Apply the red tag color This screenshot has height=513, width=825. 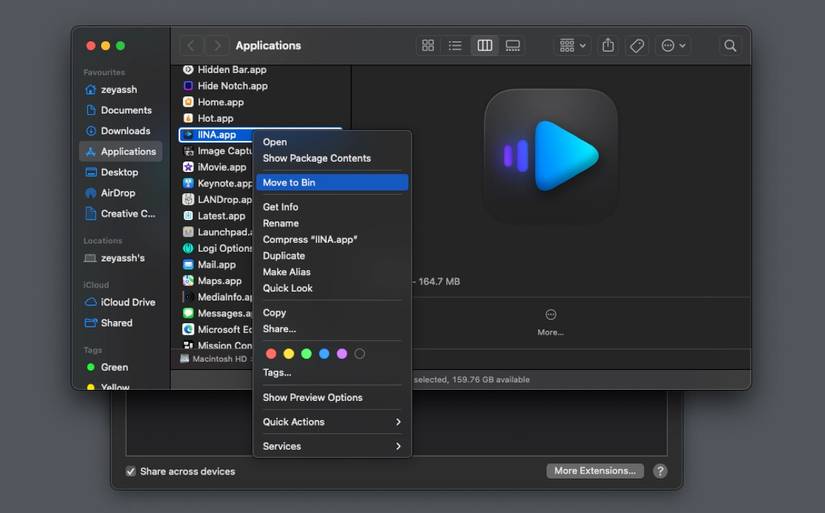271,354
